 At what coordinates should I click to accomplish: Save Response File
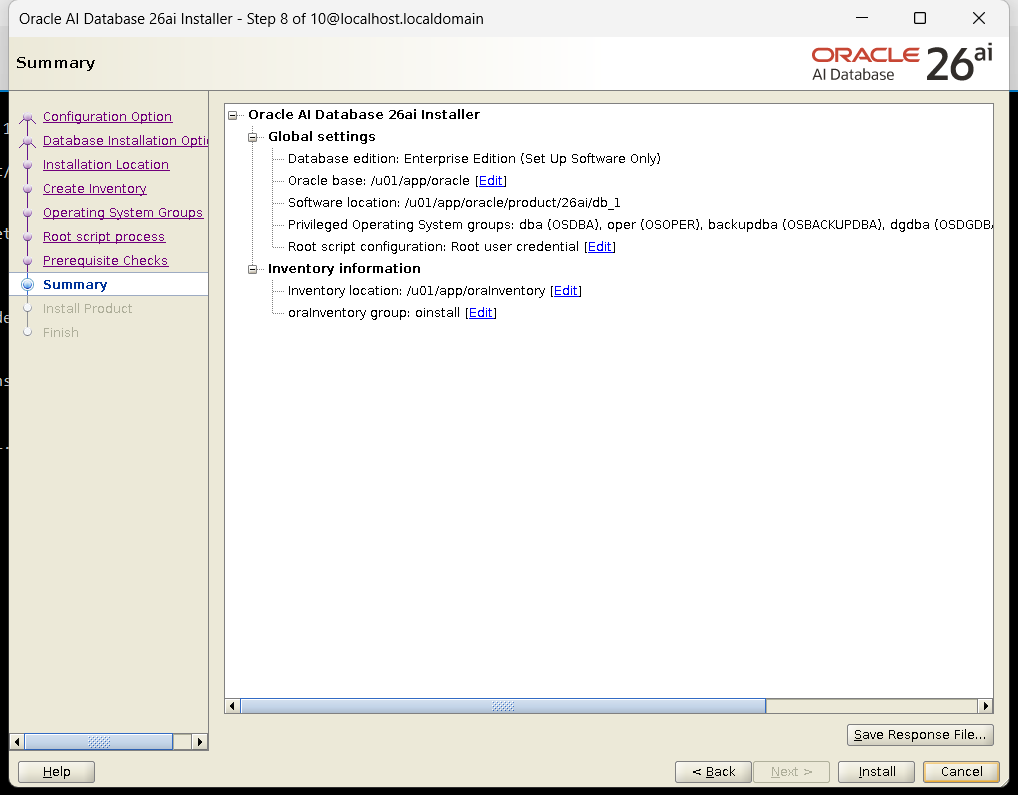pos(920,735)
